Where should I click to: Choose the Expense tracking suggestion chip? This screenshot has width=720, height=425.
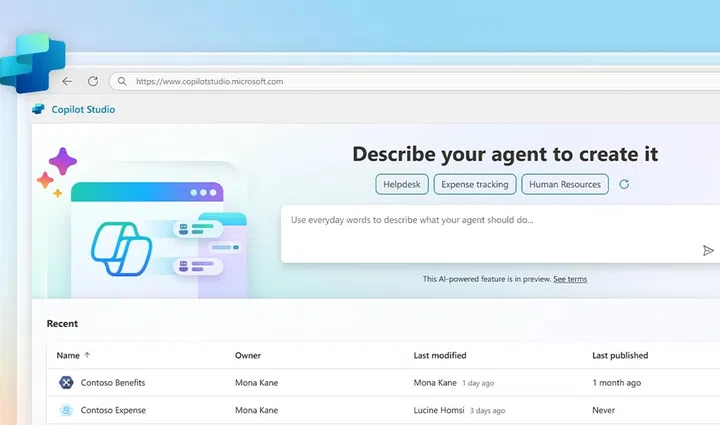[475, 184]
